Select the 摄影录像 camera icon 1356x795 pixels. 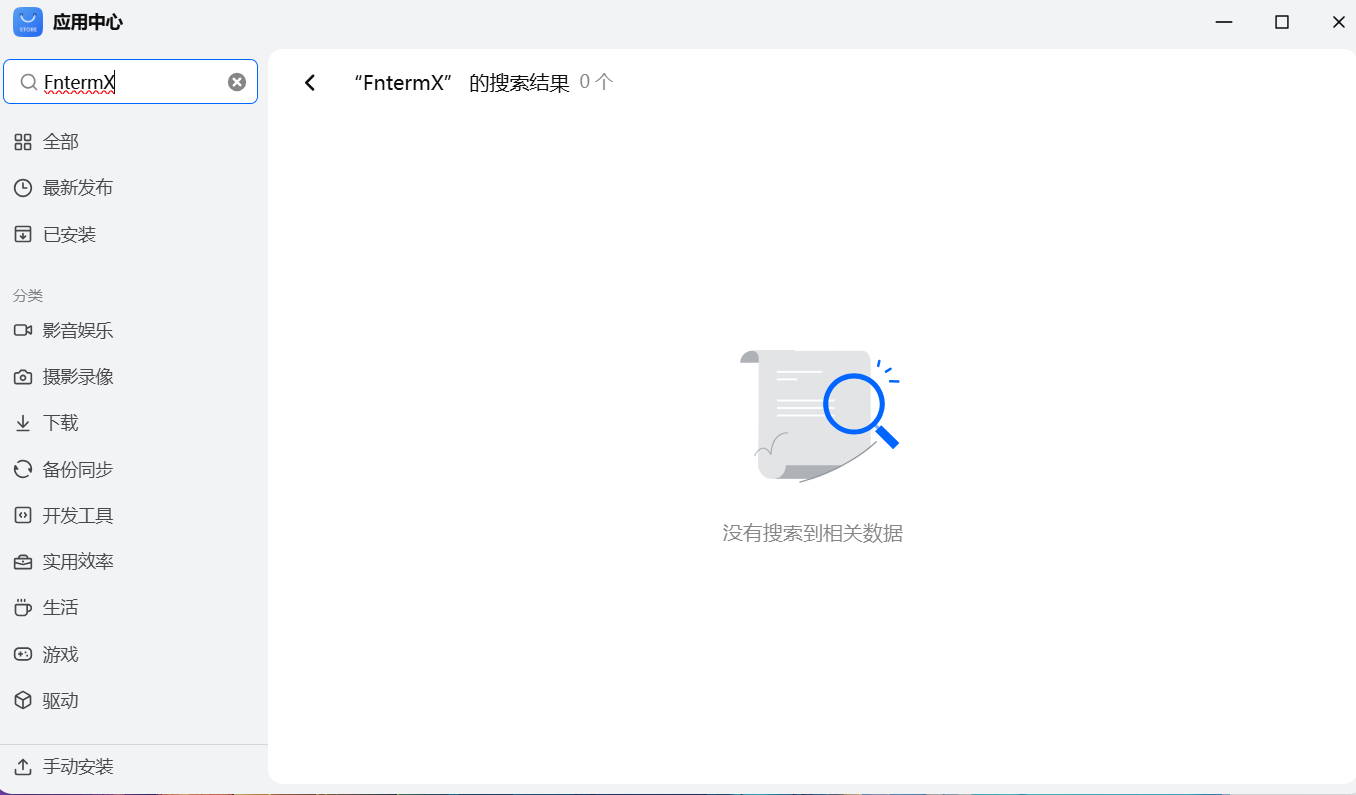click(x=23, y=376)
